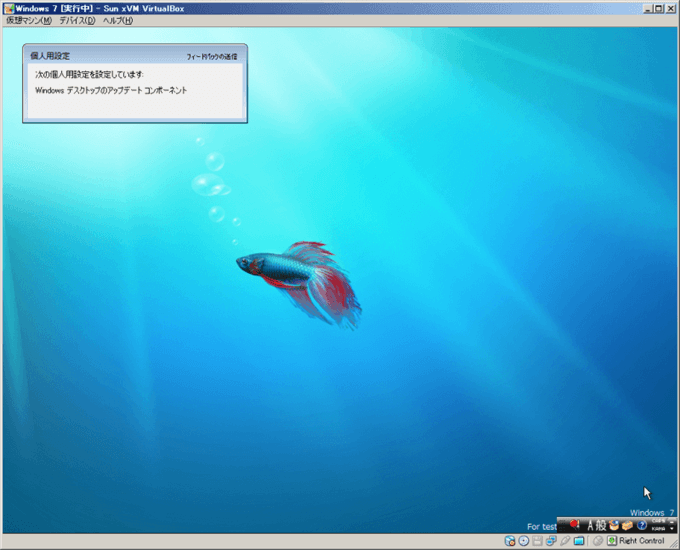The width and height of the screenshot is (680, 550).
Task: Open the IME toolbox tools icon
Action: point(628,524)
